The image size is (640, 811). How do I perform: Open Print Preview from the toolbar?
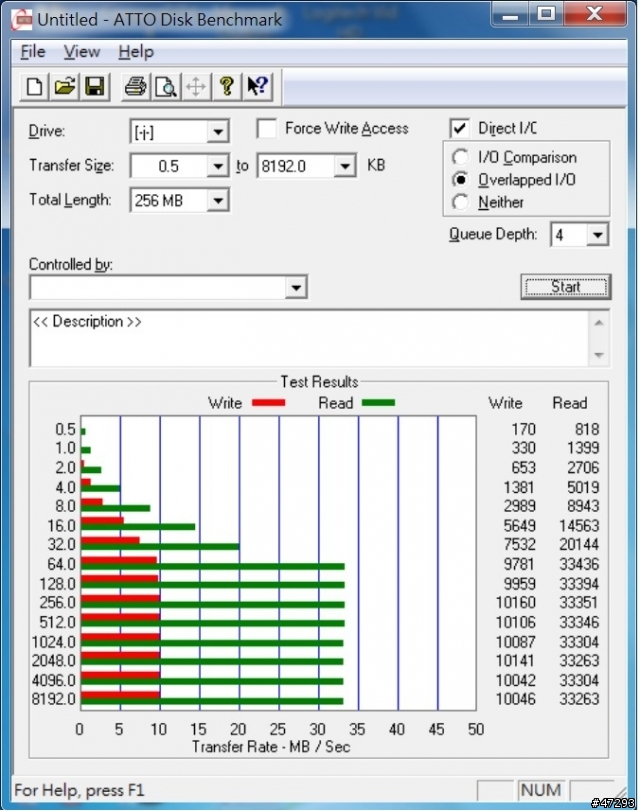(x=166, y=86)
